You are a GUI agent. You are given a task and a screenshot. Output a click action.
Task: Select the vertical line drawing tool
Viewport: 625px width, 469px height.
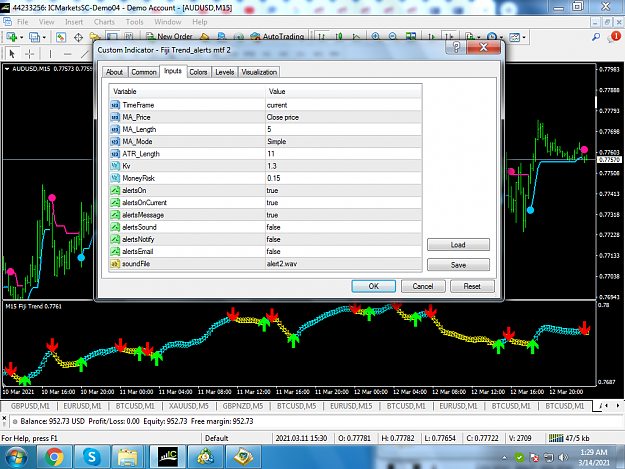[50, 53]
